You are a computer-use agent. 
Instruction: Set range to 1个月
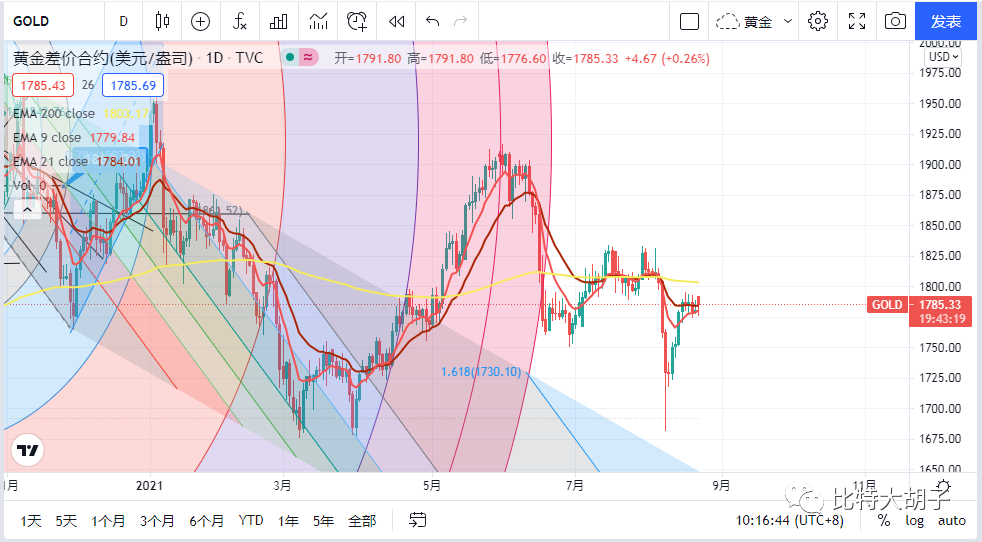(108, 521)
